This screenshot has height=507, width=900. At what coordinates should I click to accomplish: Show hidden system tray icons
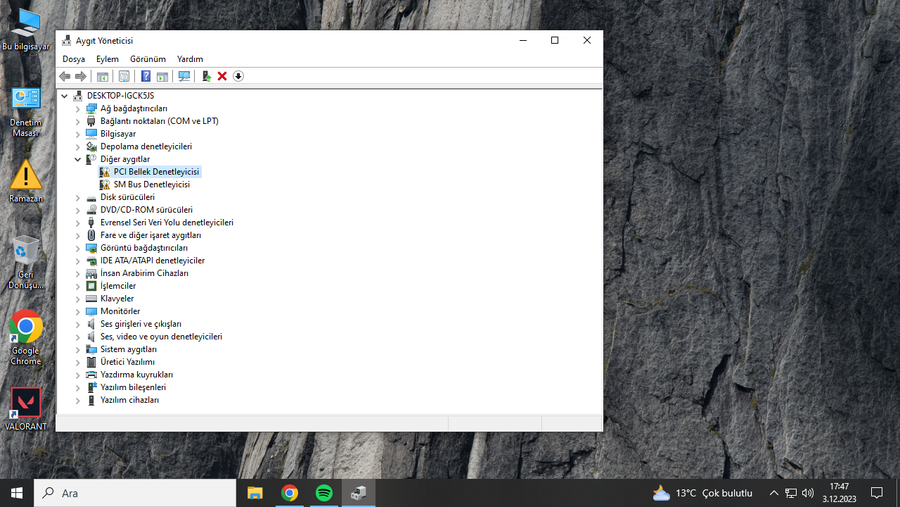774,493
